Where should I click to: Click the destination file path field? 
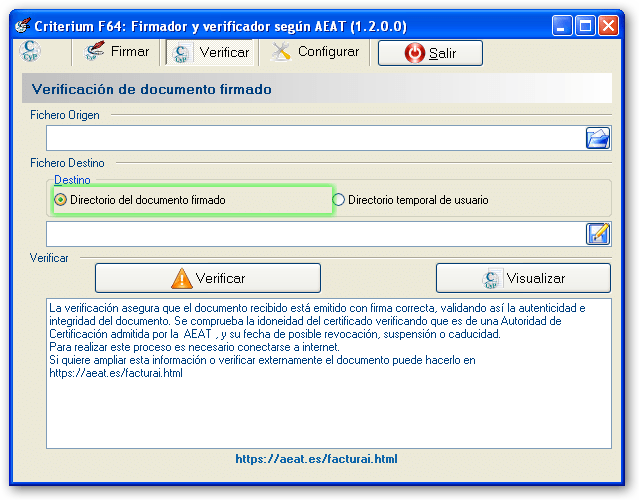pyautogui.click(x=316, y=234)
